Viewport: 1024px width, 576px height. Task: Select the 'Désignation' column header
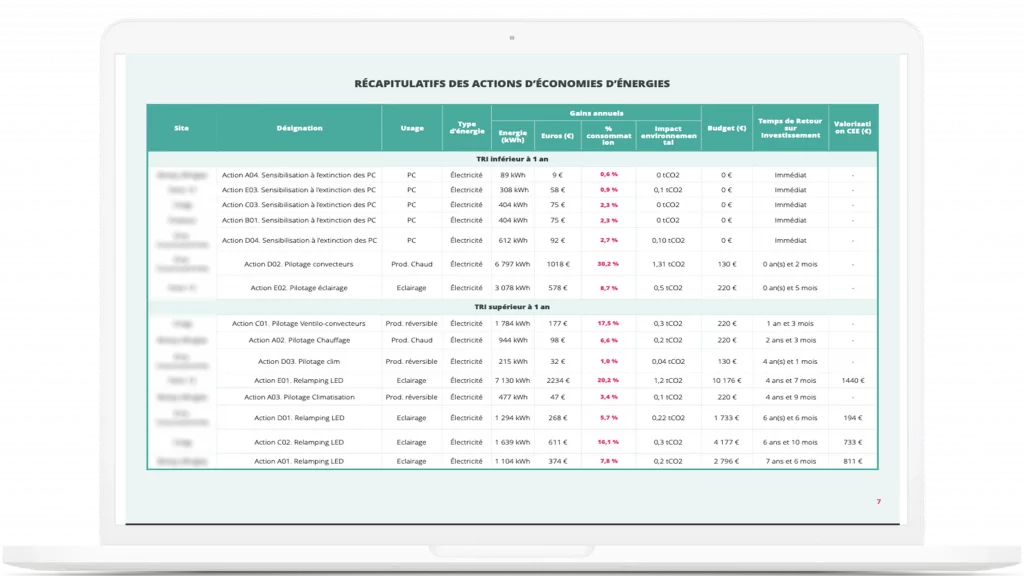click(x=299, y=128)
